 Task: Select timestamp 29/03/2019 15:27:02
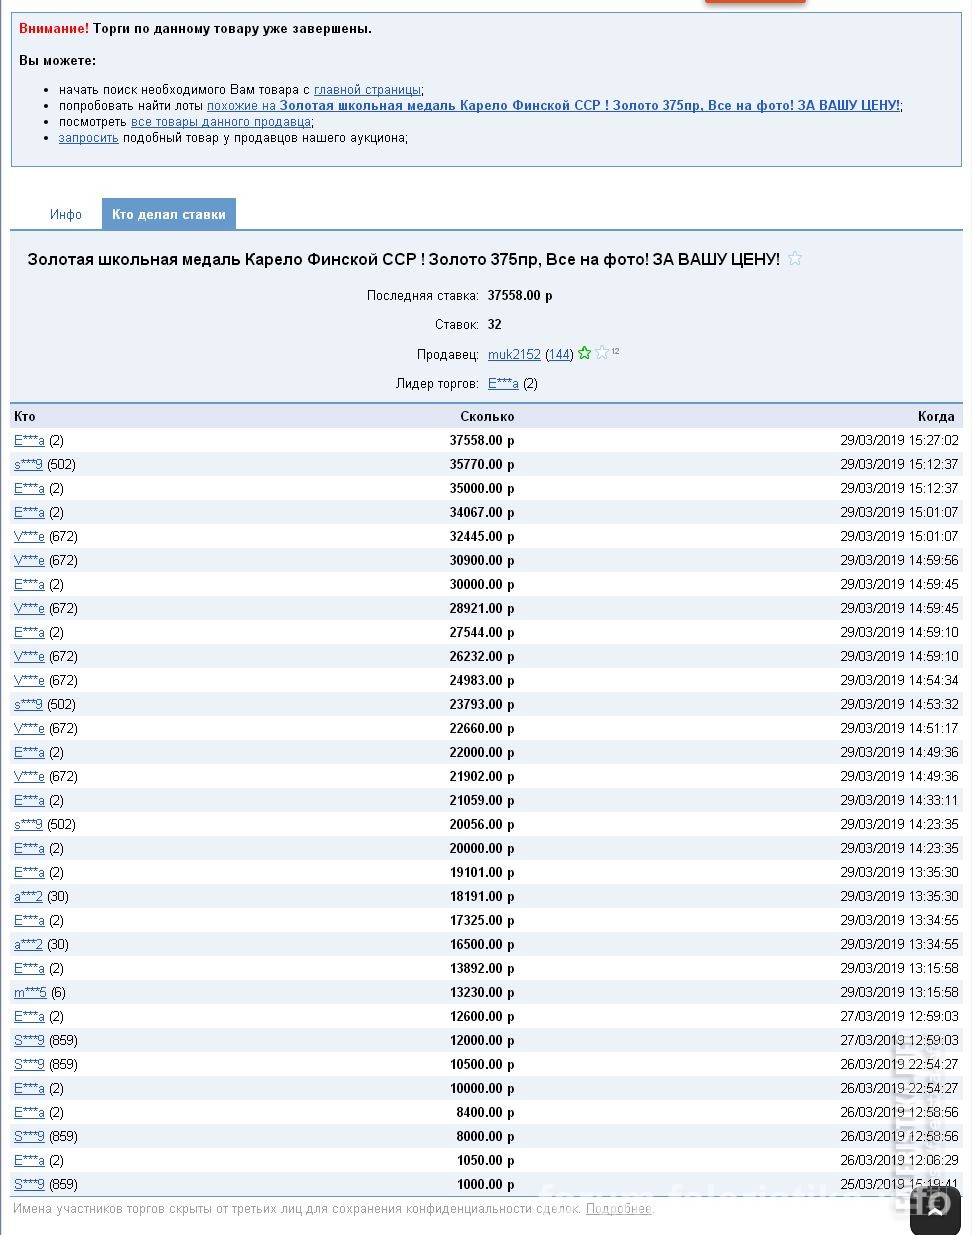pyautogui.click(x=899, y=440)
